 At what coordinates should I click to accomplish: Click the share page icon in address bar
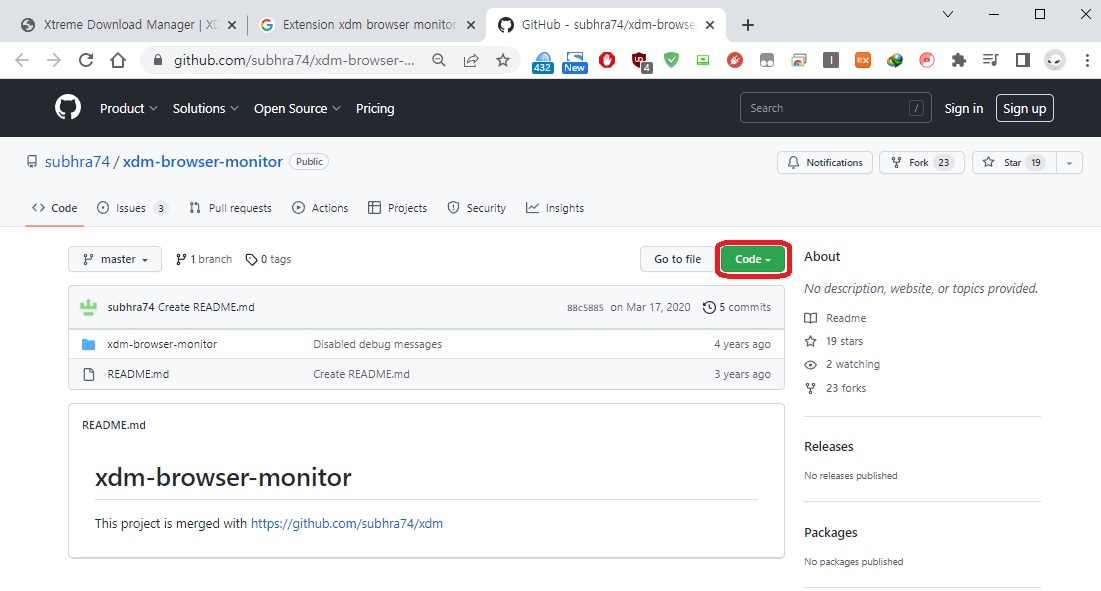[x=470, y=60]
